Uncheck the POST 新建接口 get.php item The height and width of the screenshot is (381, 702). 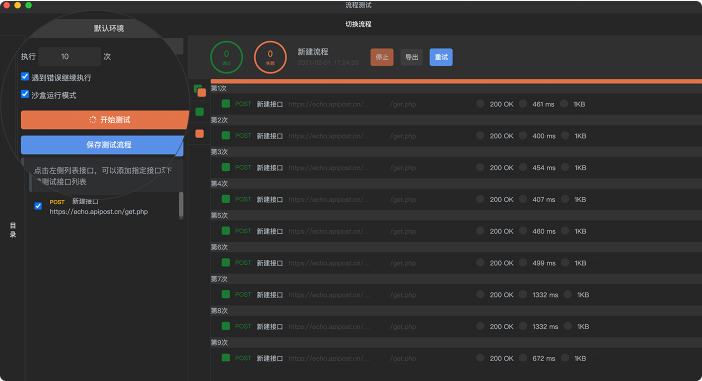(38, 206)
